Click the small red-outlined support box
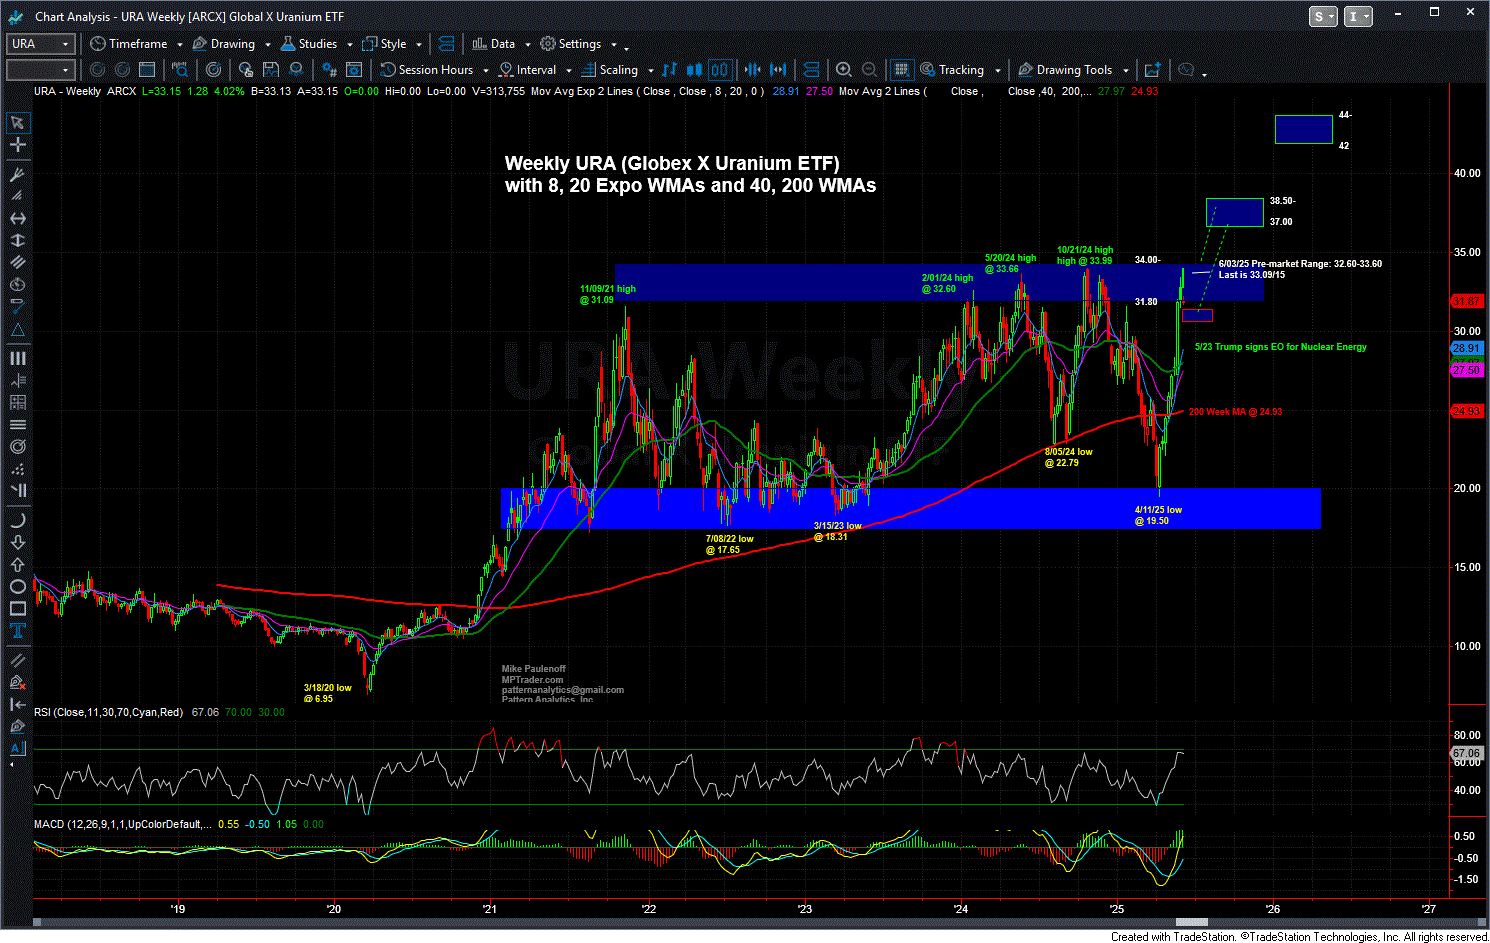This screenshot has width=1490, height=943. click(x=1197, y=315)
